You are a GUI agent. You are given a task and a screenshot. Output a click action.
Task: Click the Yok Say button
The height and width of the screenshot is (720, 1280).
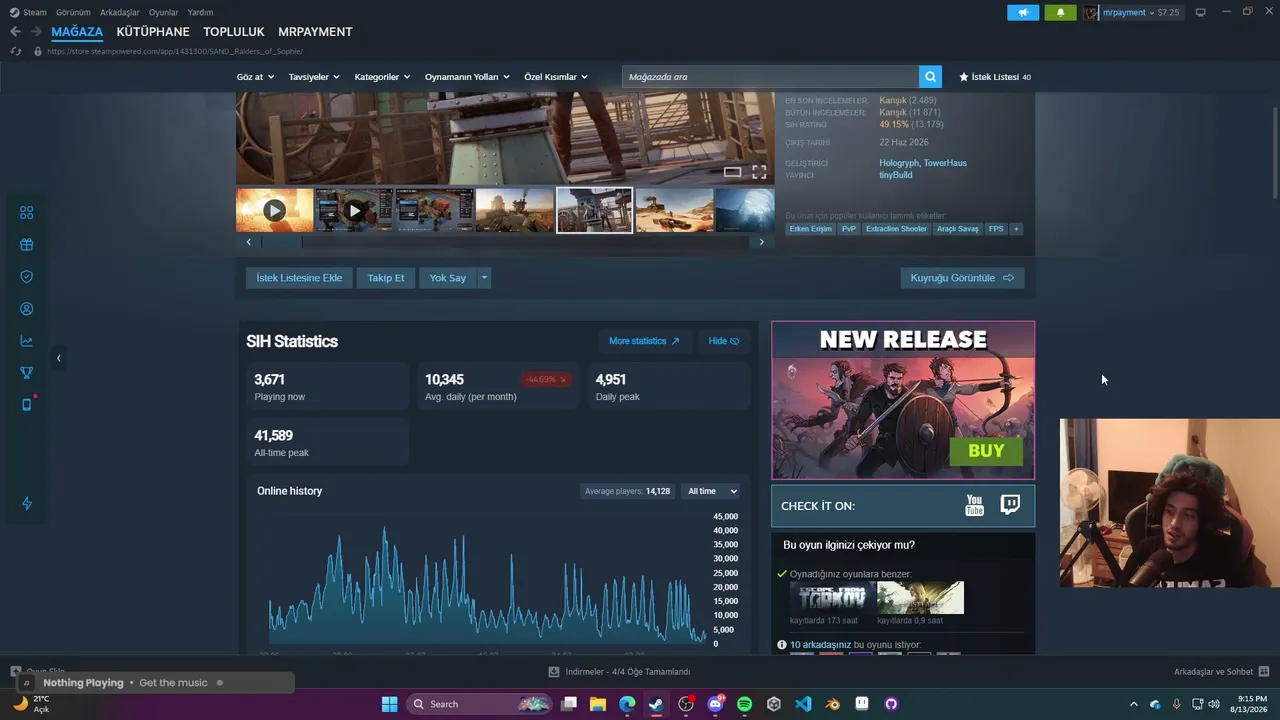pyautogui.click(x=448, y=278)
